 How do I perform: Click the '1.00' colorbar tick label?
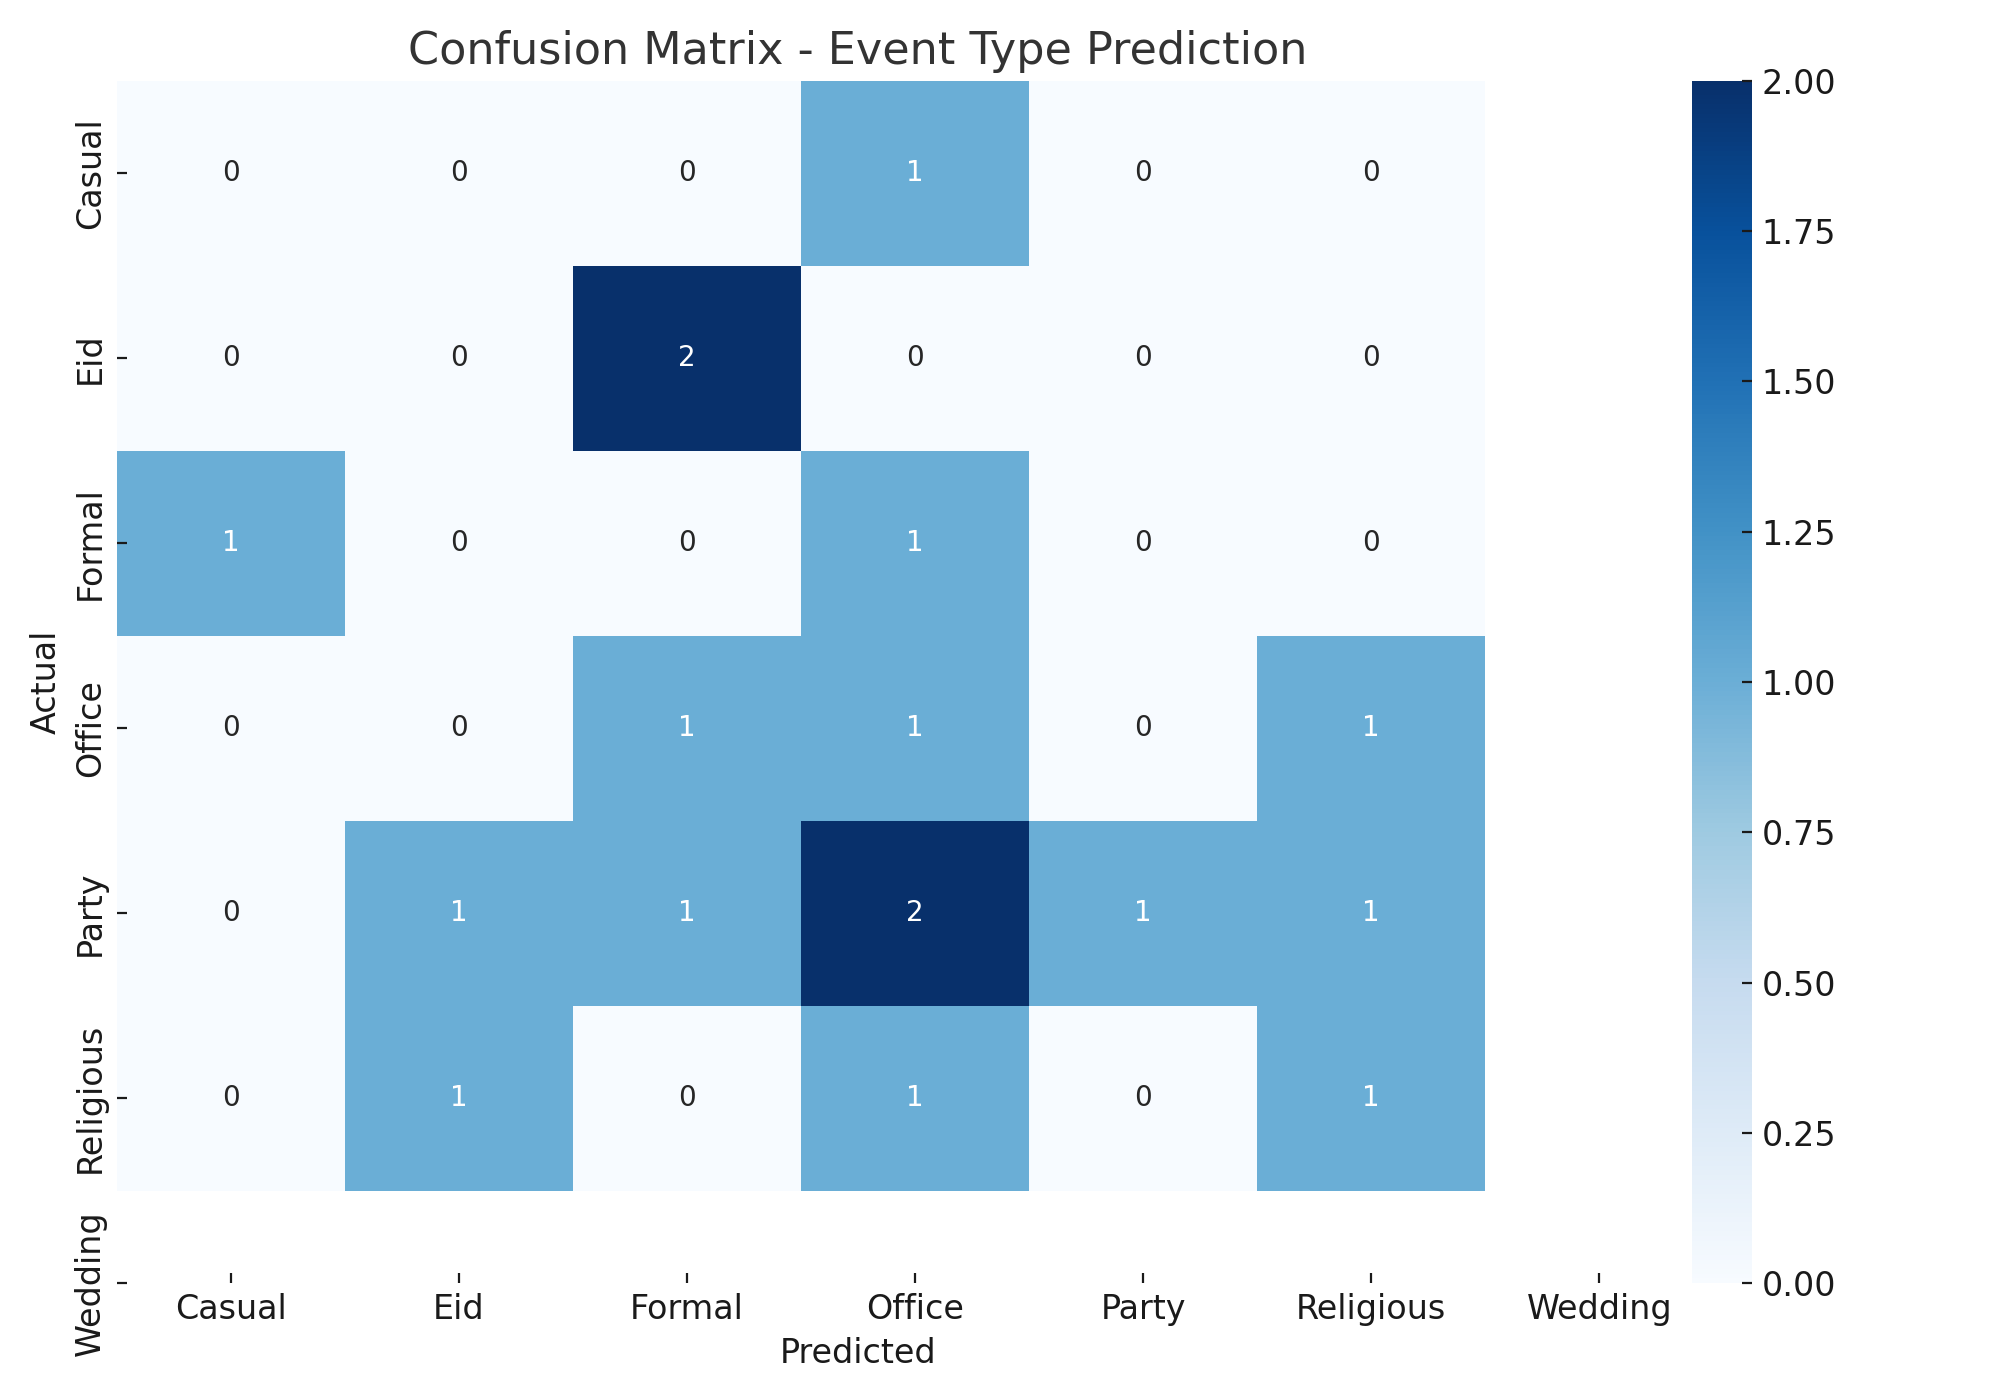point(1798,683)
